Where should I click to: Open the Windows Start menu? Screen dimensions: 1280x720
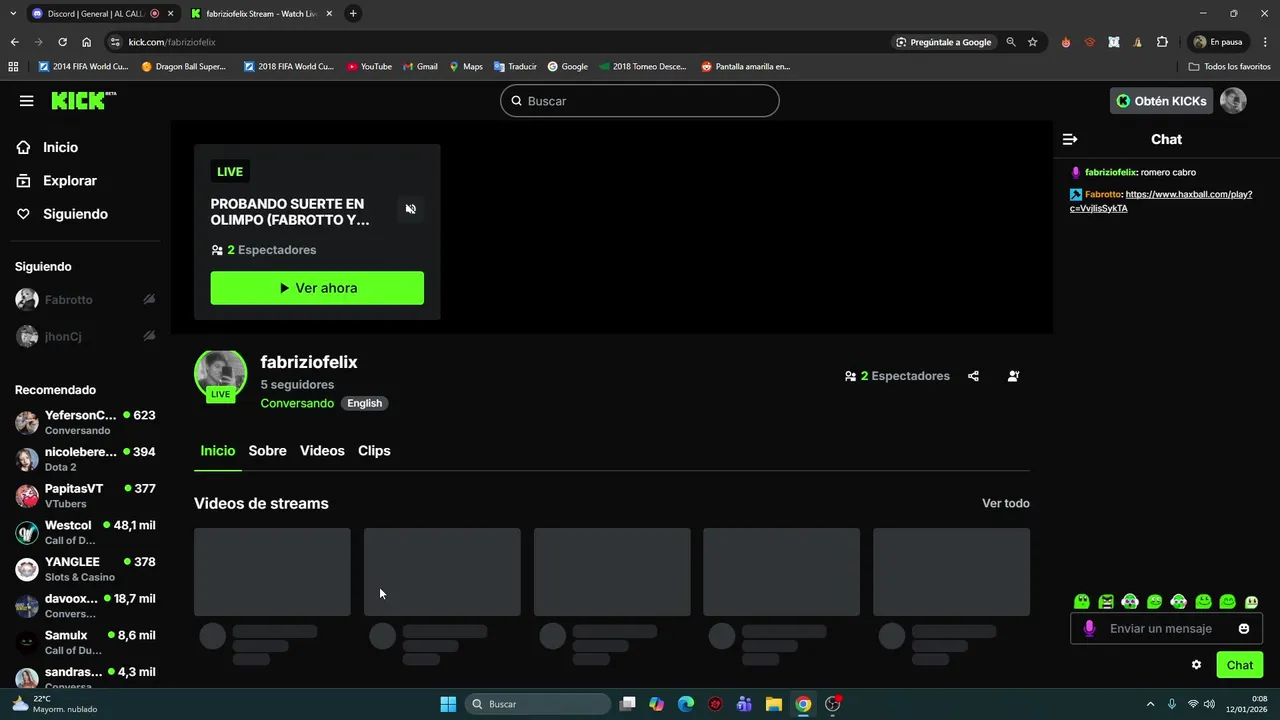click(x=448, y=704)
